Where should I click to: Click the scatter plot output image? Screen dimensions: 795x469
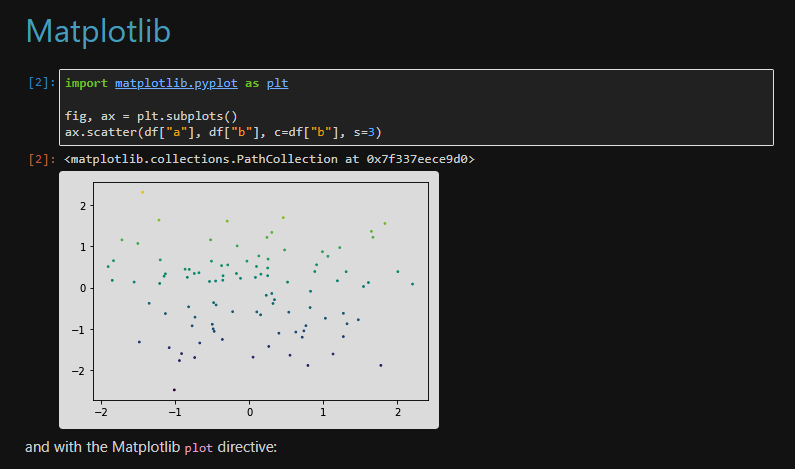point(249,300)
